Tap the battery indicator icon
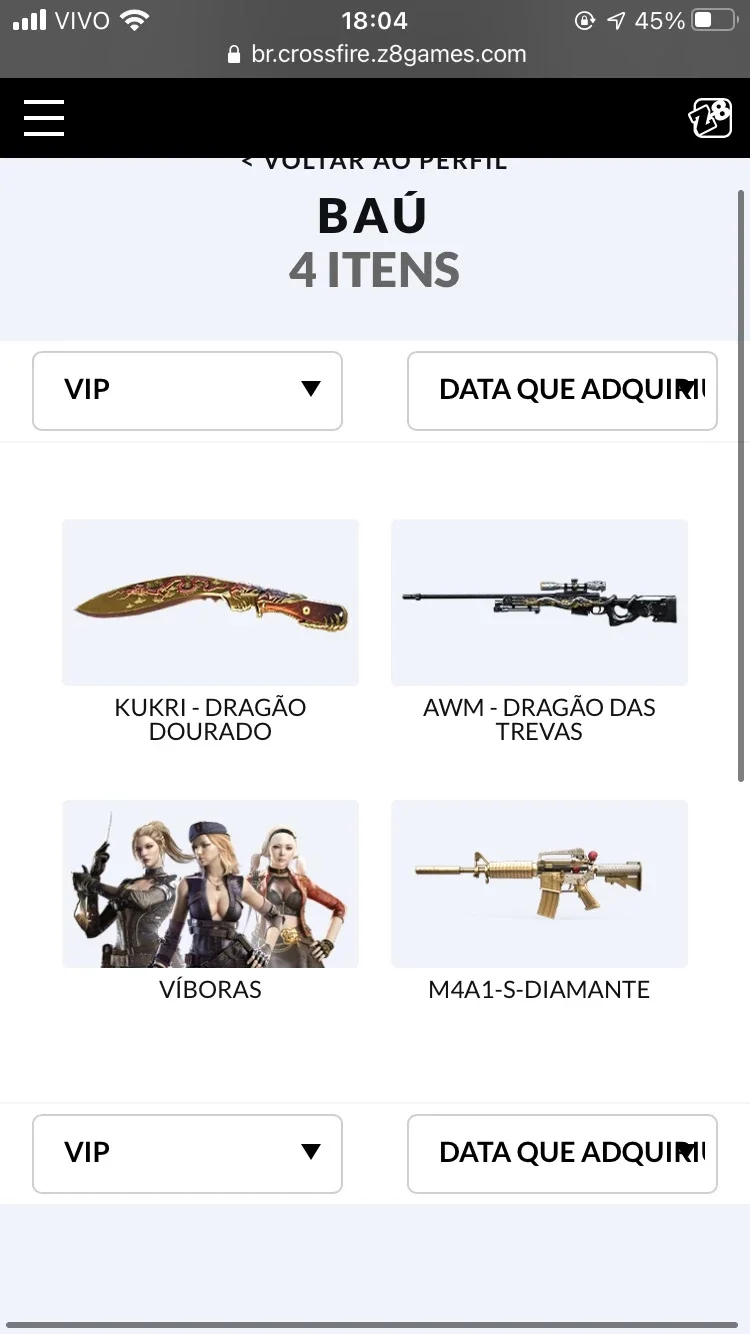The width and height of the screenshot is (750, 1334). point(714,20)
